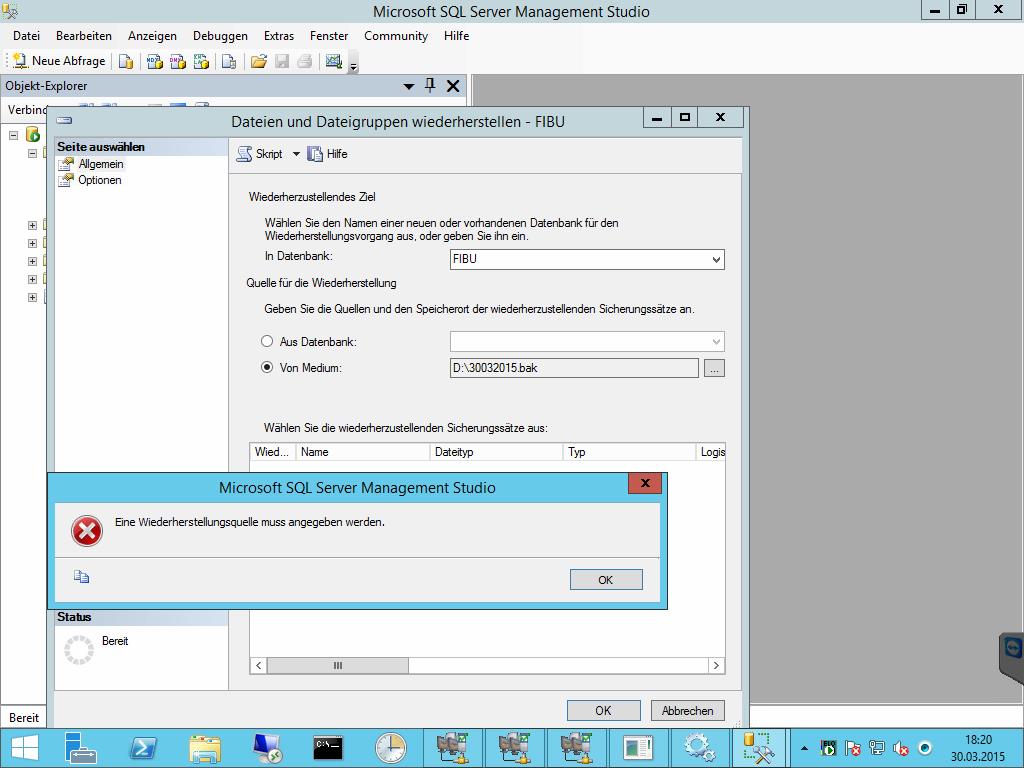Browse for backup medium with the ... button
Screen dimensions: 1024x768
click(x=714, y=368)
